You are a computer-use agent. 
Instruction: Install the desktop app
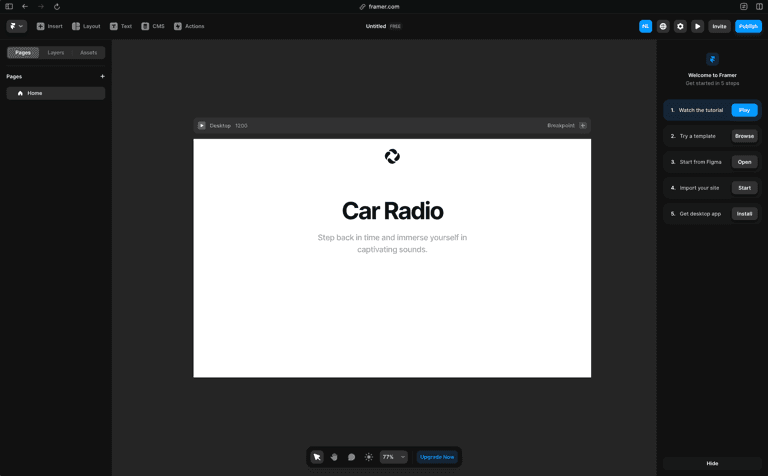(x=744, y=214)
